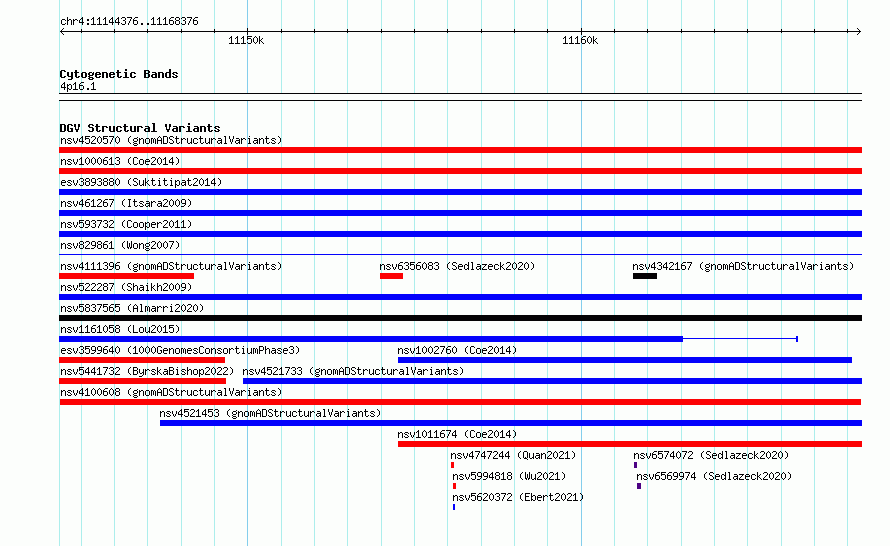Open nsv6356083 (Sedlazeck2020) label

pyautogui.click(x=457, y=266)
